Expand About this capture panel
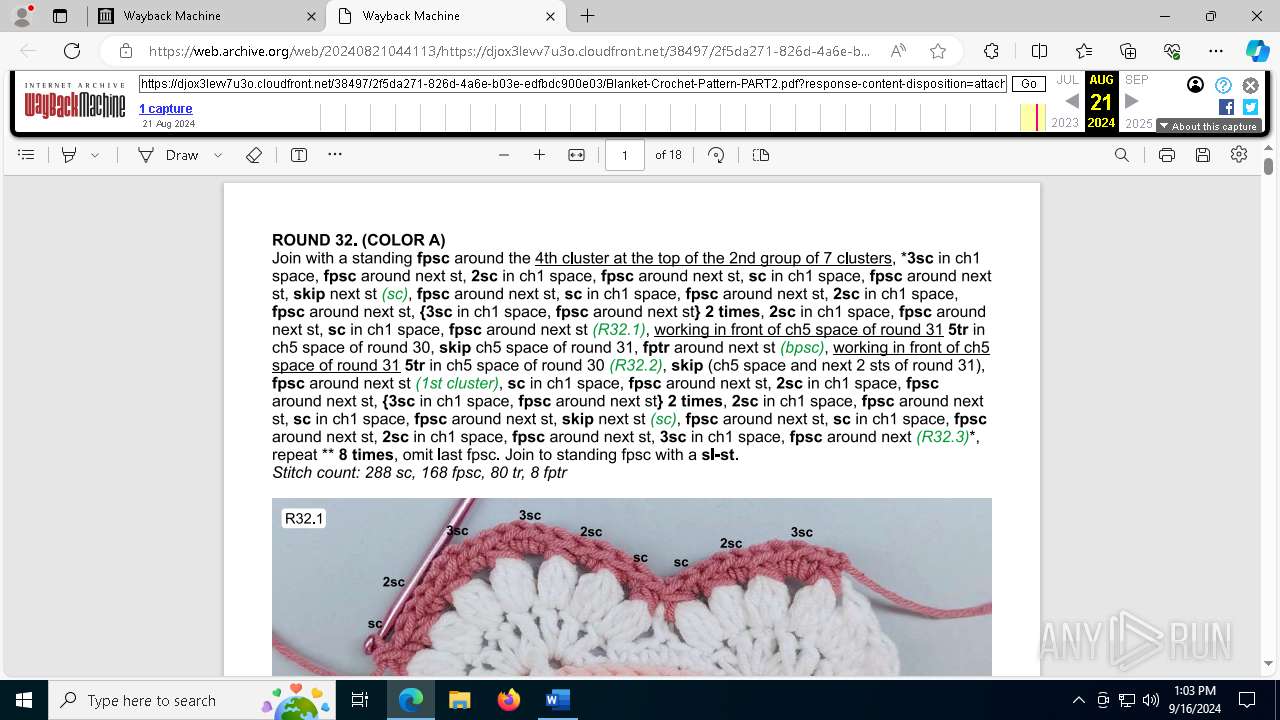The width and height of the screenshot is (1280, 720). click(1208, 126)
